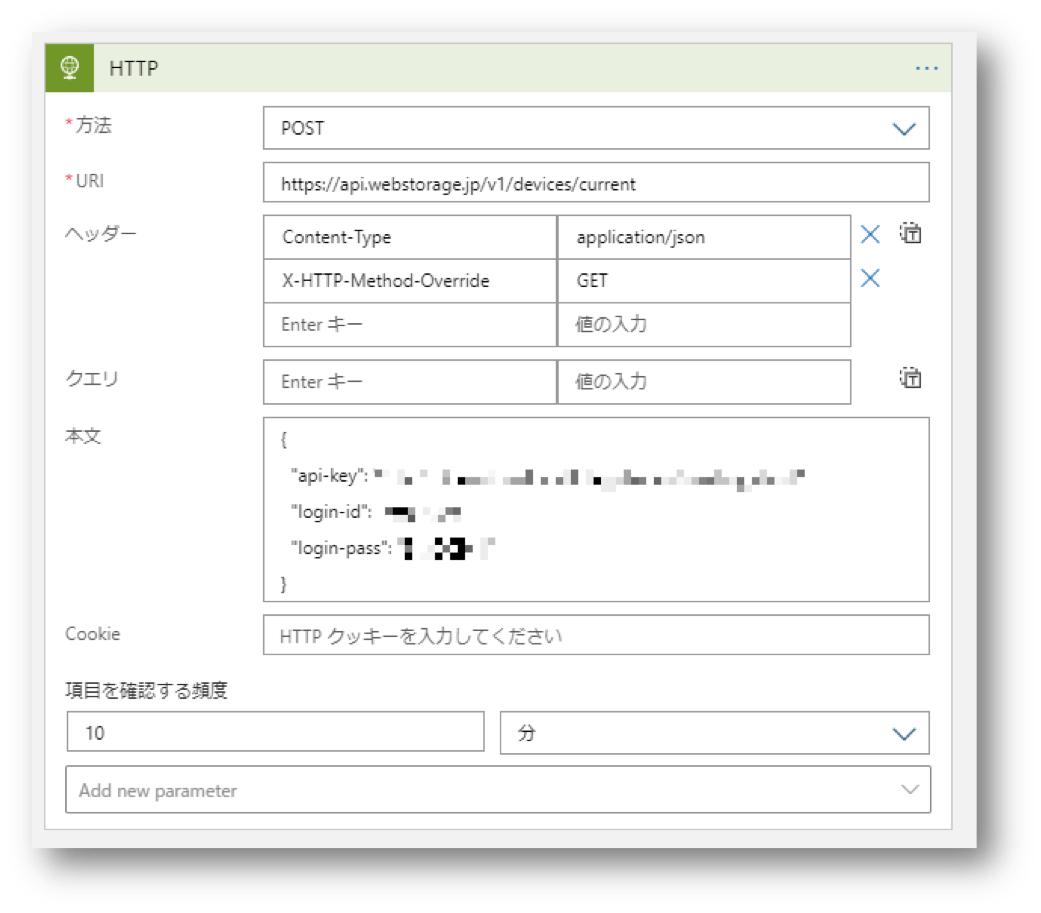The width and height of the screenshot is (1041, 913).
Task: Click the query Enter キー field
Action: click(x=410, y=382)
